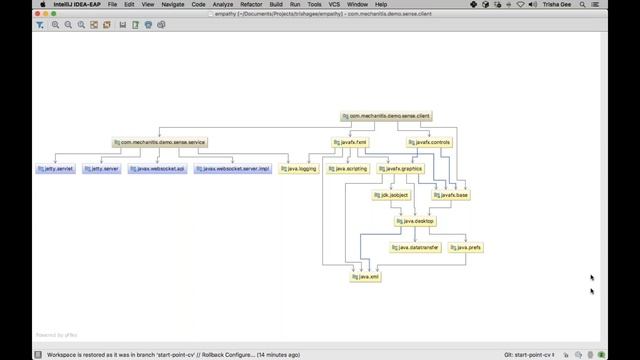
Task: Click the Wi-Fi icon in menu bar
Action: (520, 4)
